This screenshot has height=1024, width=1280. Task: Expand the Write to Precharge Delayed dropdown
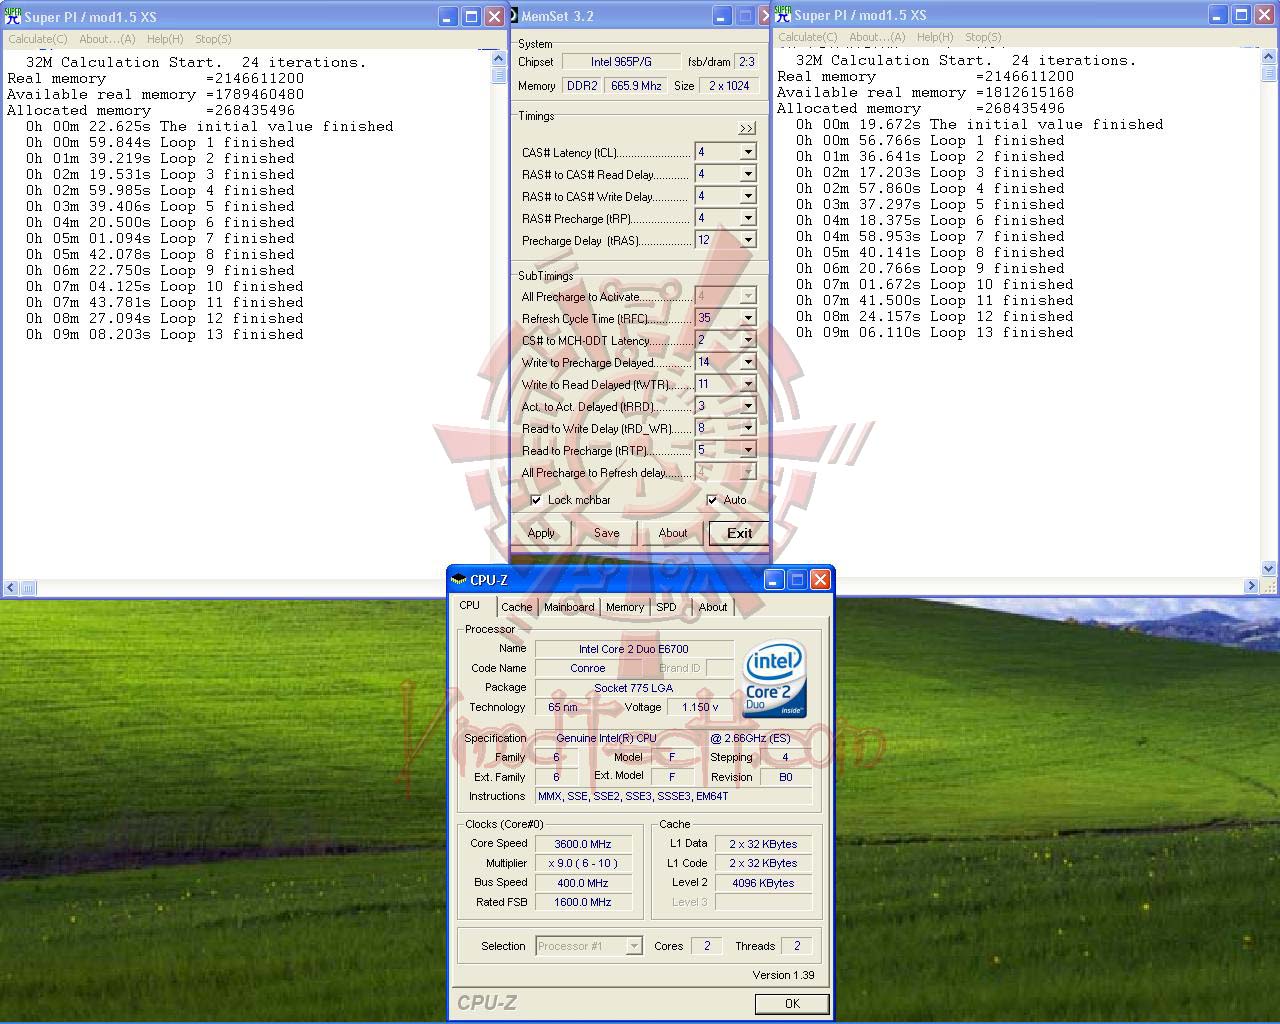coord(747,362)
